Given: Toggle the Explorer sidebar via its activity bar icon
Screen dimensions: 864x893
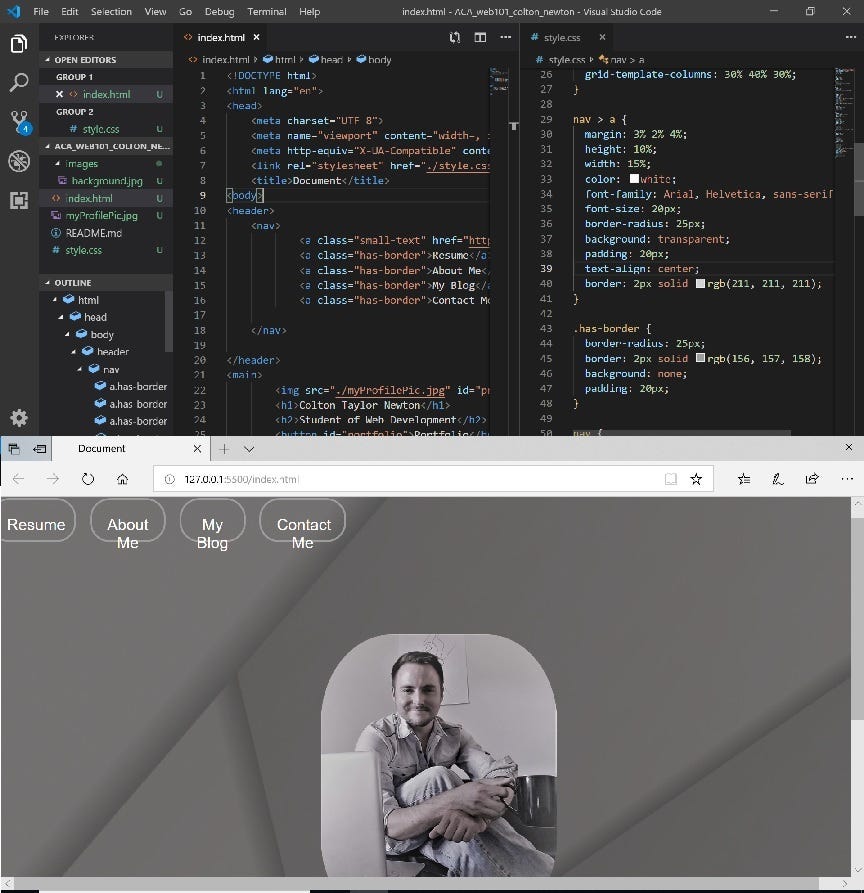Looking at the screenshot, I should [x=18, y=44].
